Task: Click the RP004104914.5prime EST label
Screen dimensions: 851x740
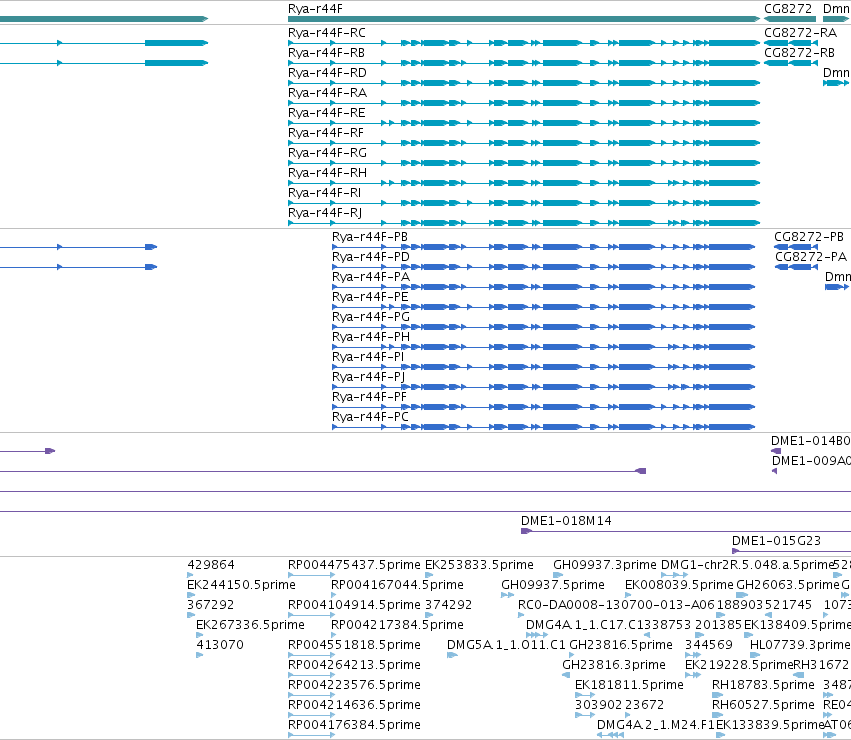Action: pyautogui.click(x=354, y=605)
